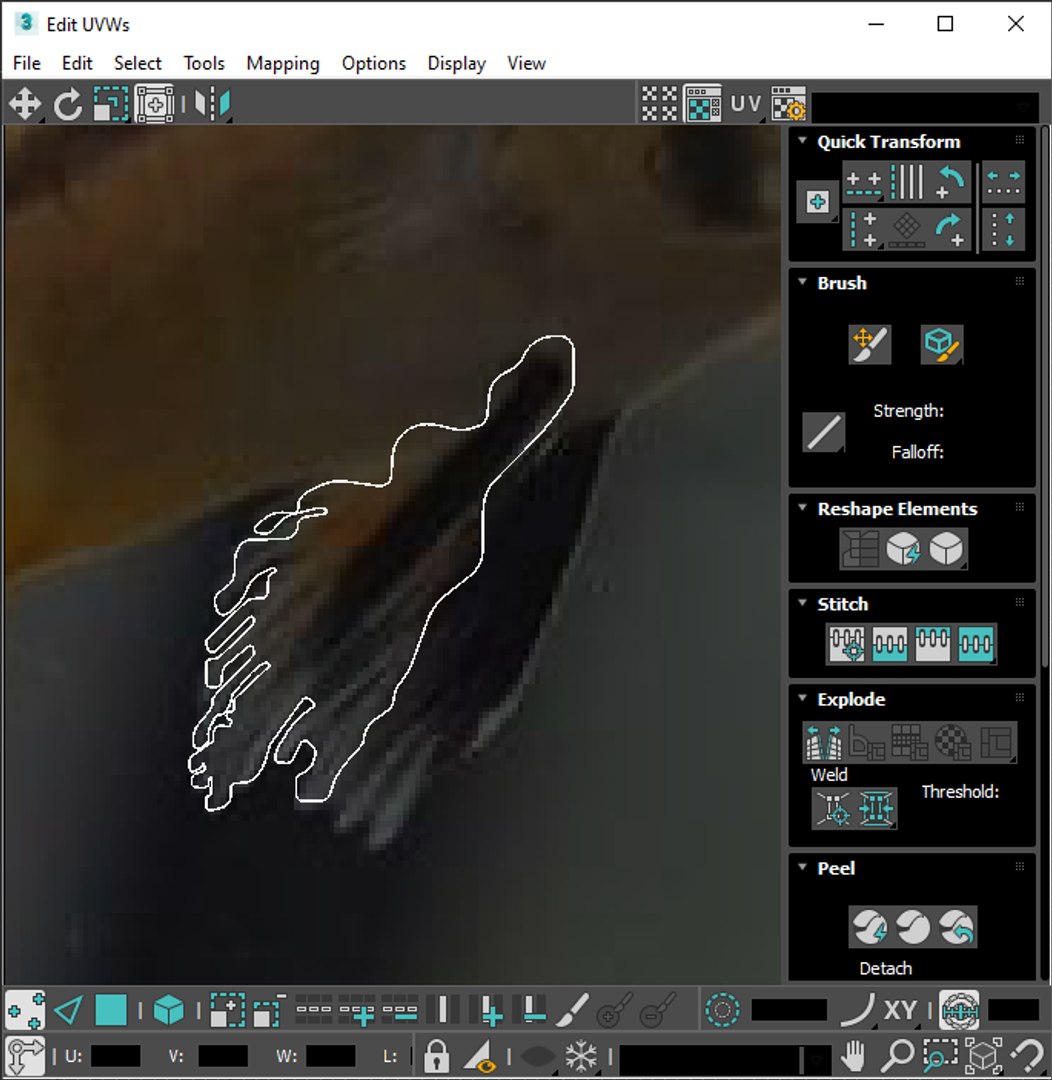1052x1080 pixels.
Task: Open the texture map dropdown list
Action: [x=925, y=106]
